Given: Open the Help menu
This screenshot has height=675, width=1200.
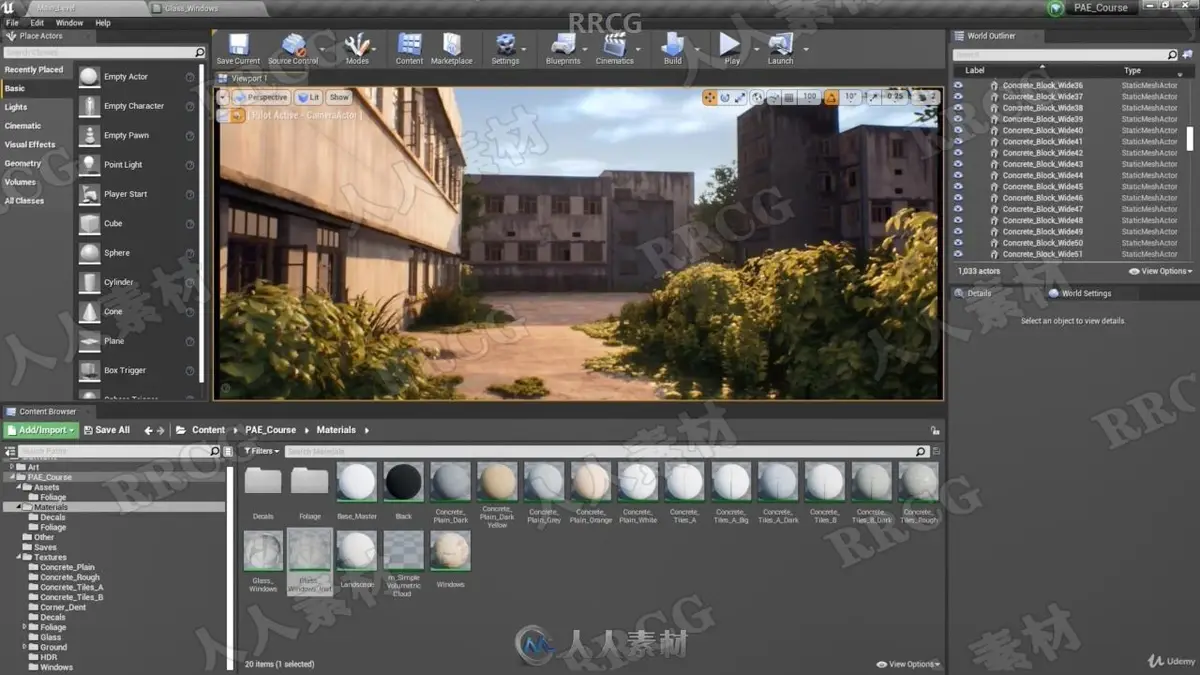Looking at the screenshot, I should pos(103,22).
